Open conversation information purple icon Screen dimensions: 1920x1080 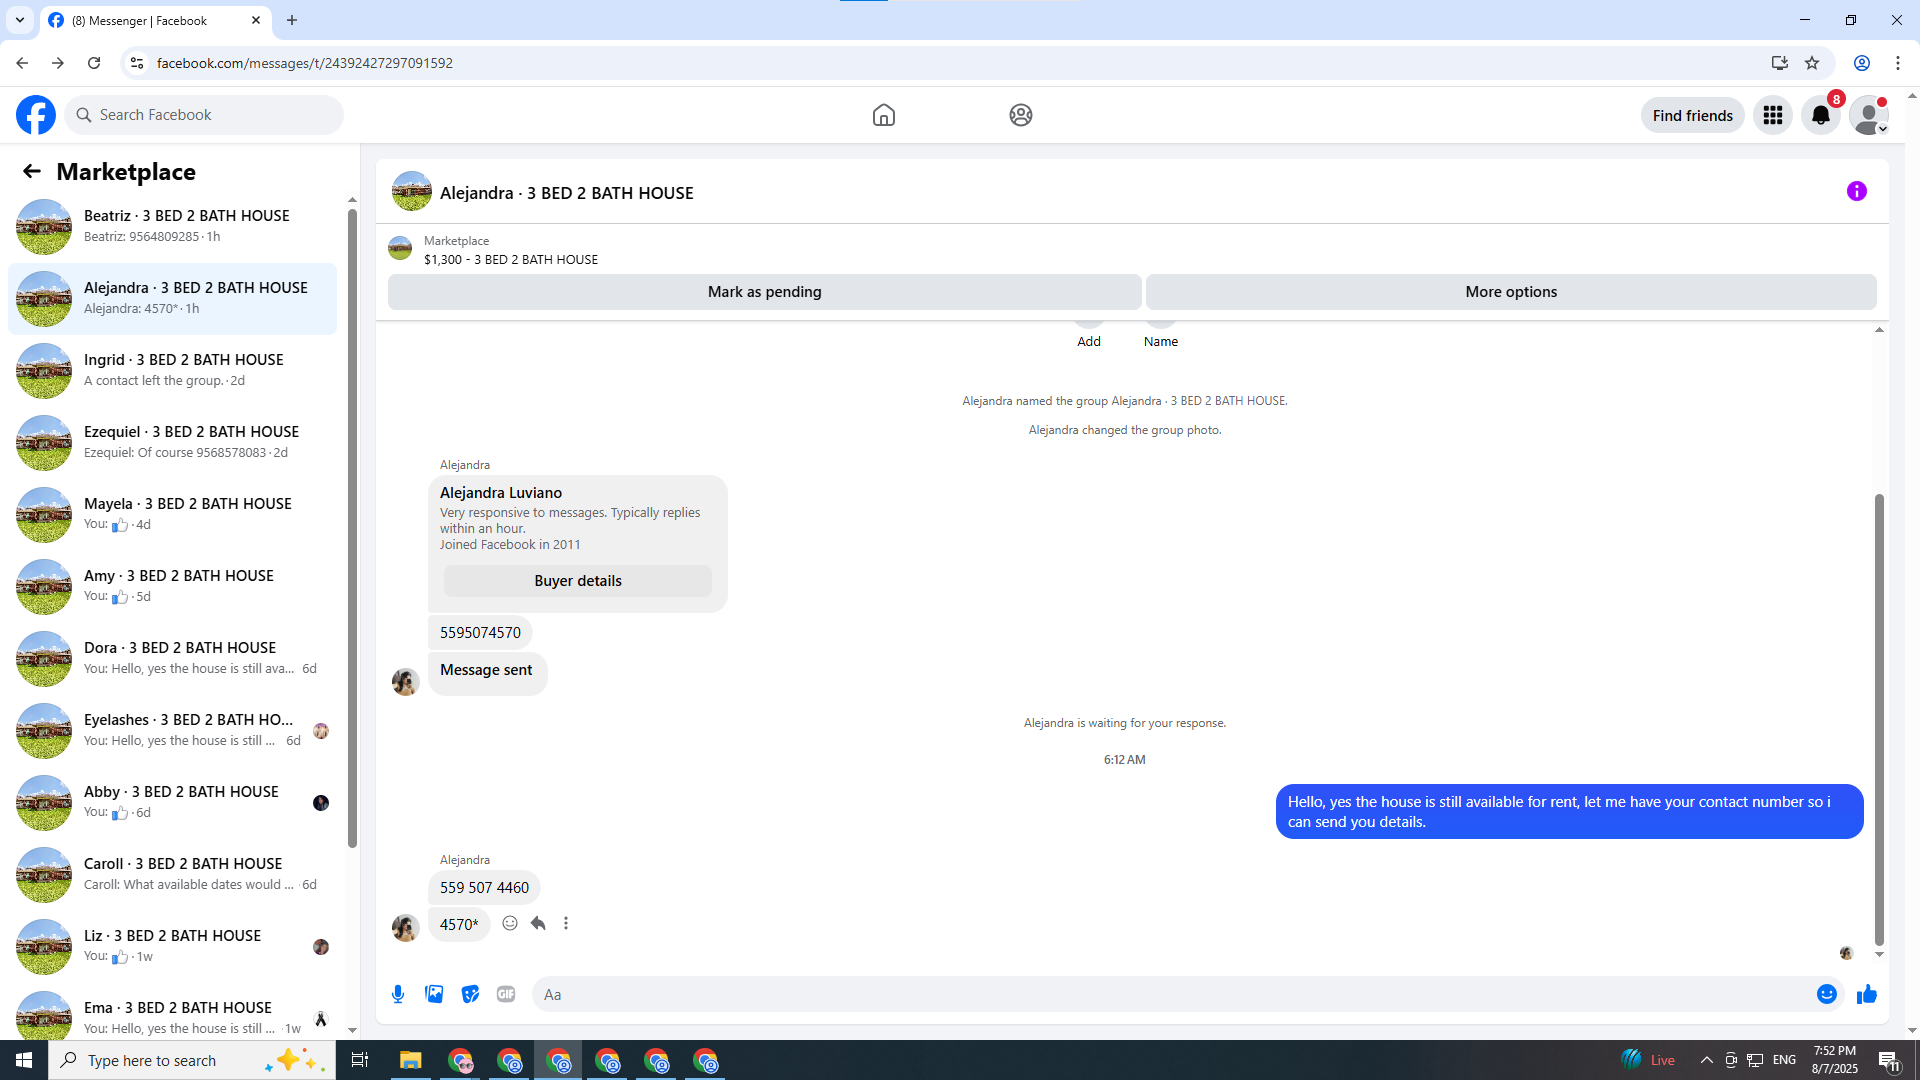pyautogui.click(x=1857, y=191)
